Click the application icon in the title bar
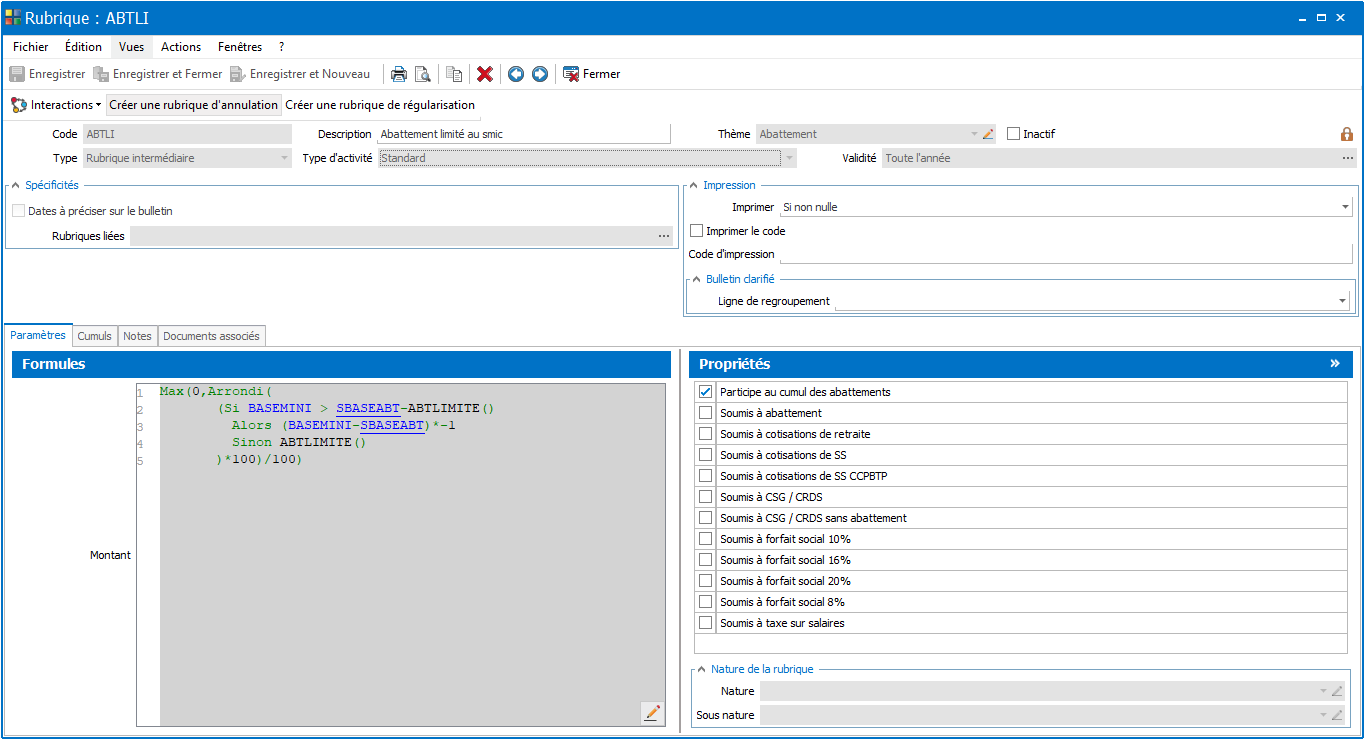 tap(13, 18)
